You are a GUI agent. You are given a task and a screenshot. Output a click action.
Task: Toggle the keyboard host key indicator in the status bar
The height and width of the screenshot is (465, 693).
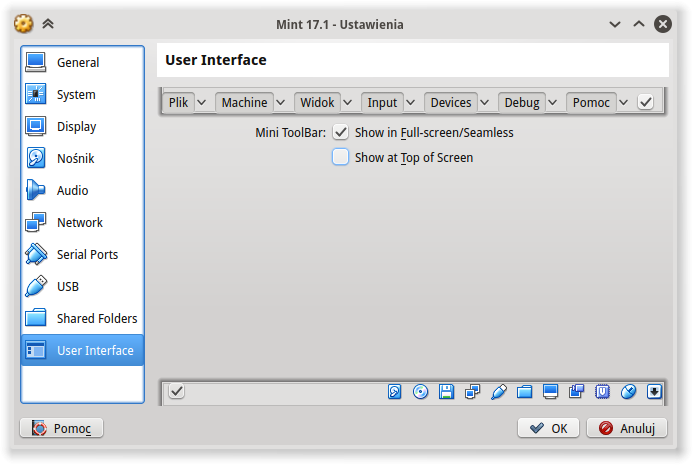[654, 392]
